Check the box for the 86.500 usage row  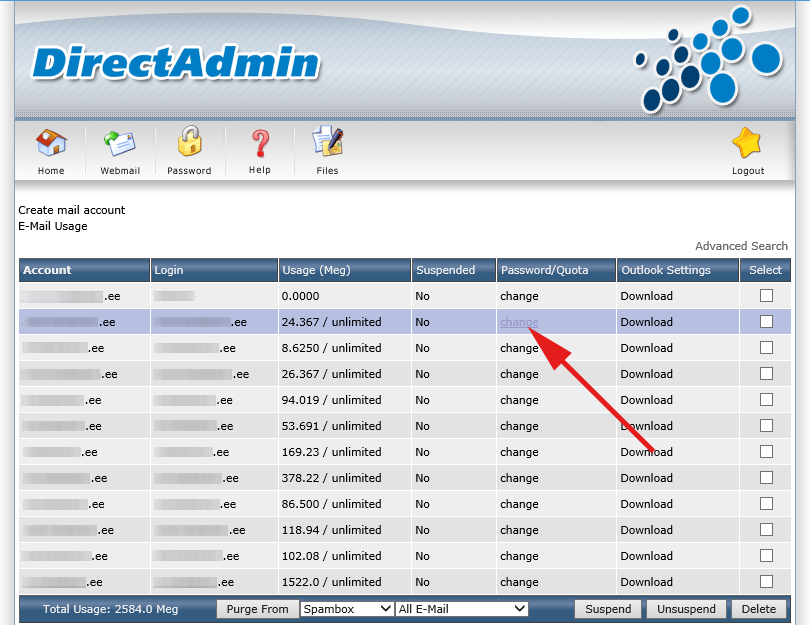tap(767, 504)
